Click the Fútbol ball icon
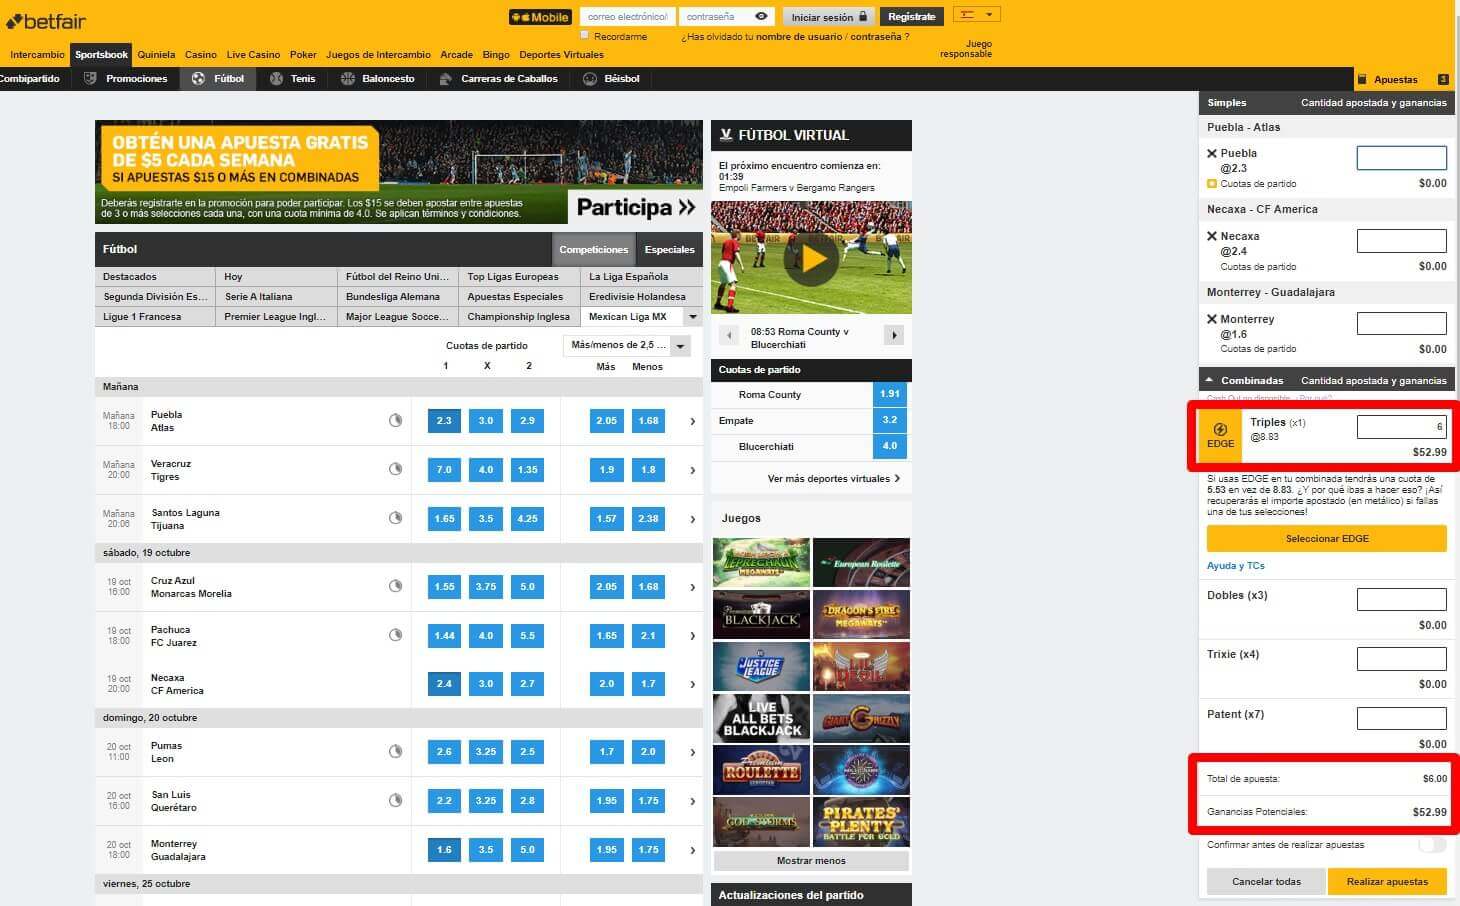The width and height of the screenshot is (1460, 906). pos(198,79)
